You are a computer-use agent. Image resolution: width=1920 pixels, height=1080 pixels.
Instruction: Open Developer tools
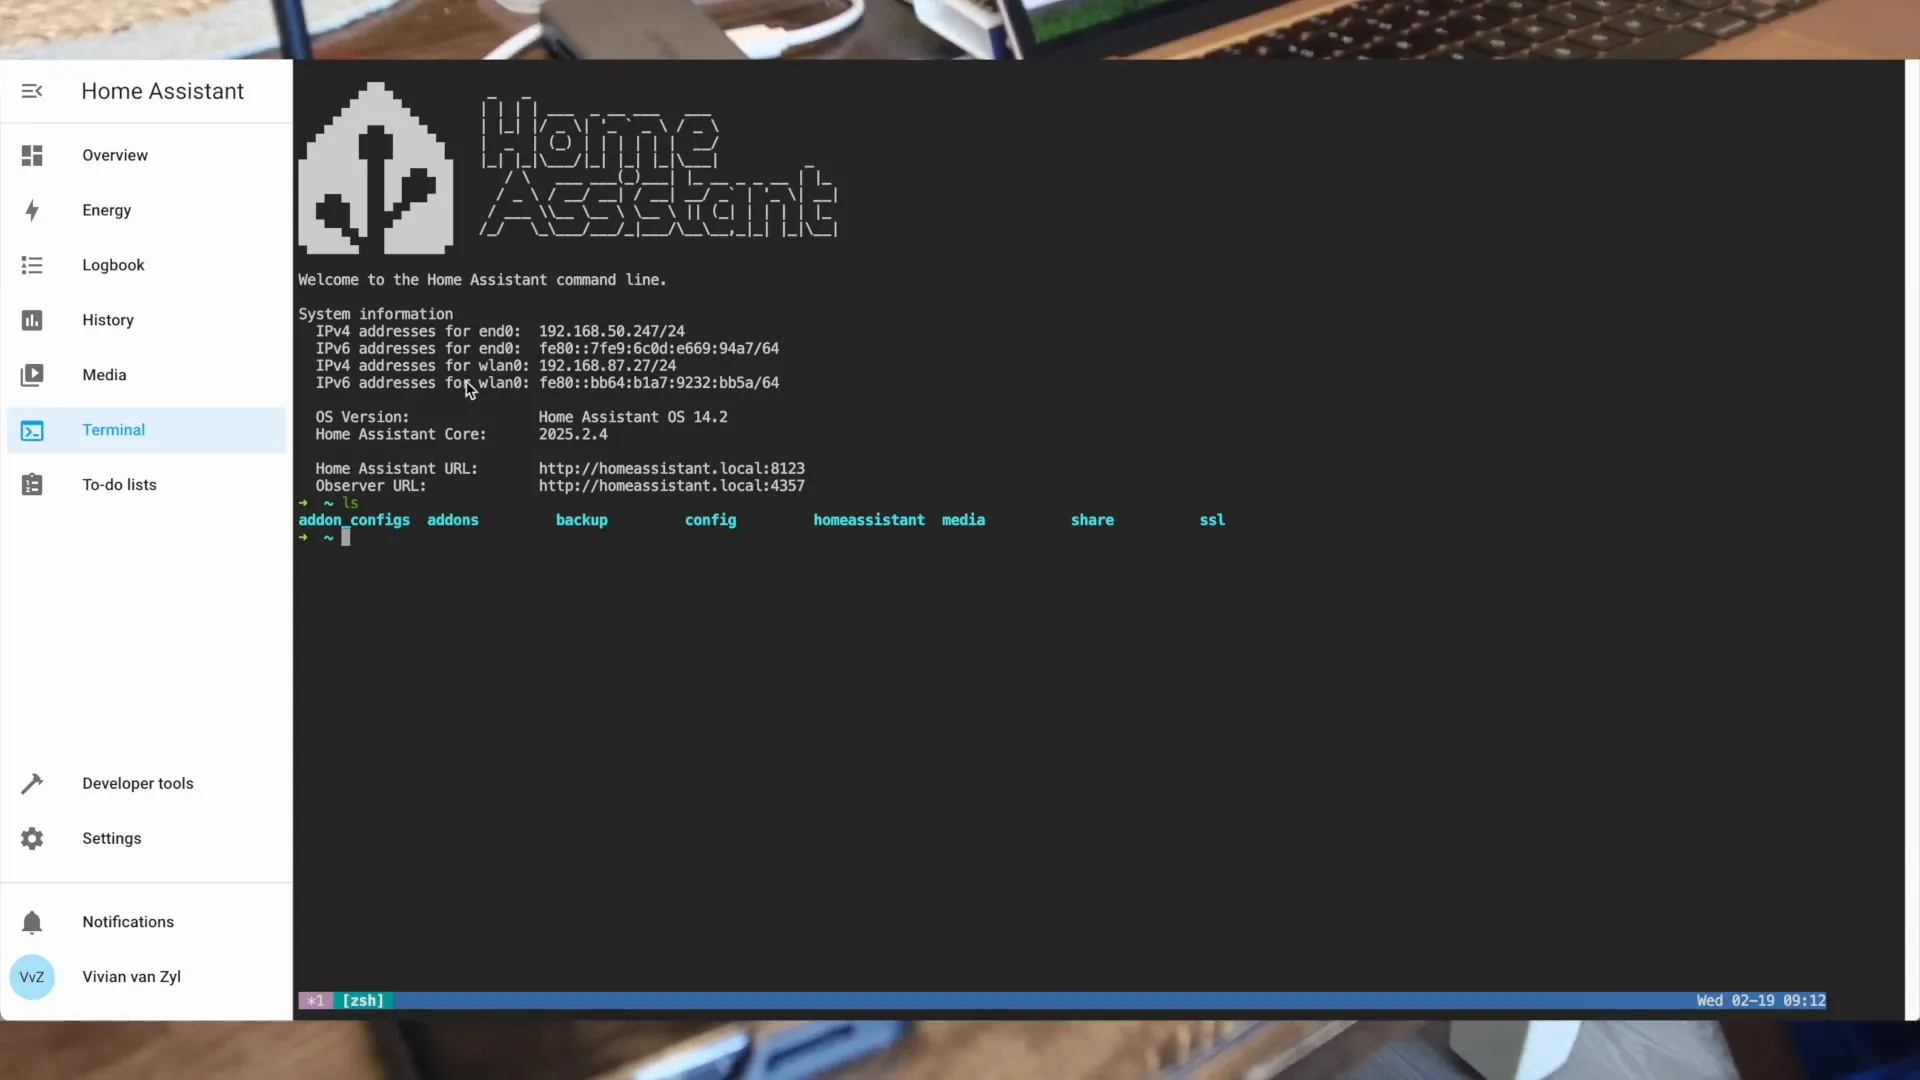(x=146, y=783)
